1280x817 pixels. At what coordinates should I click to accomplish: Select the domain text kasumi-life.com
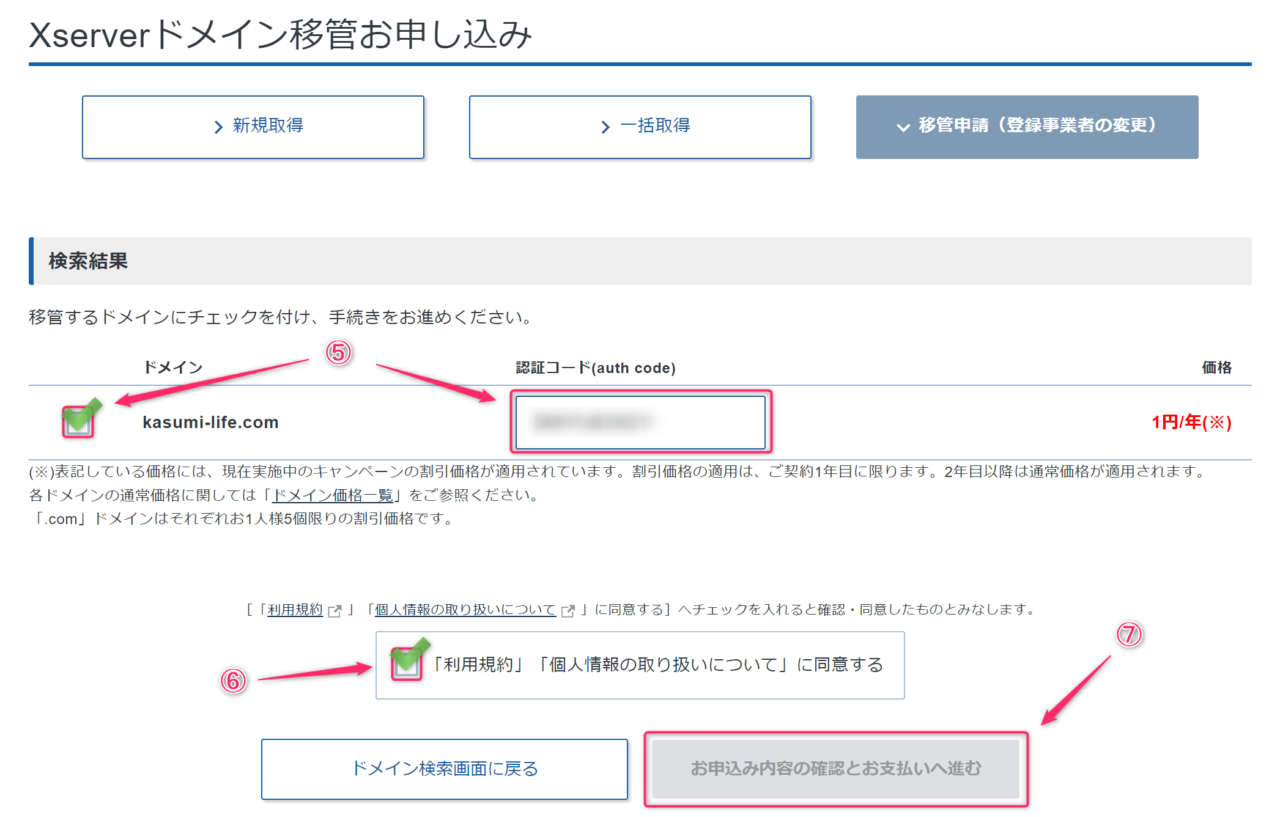(x=211, y=422)
